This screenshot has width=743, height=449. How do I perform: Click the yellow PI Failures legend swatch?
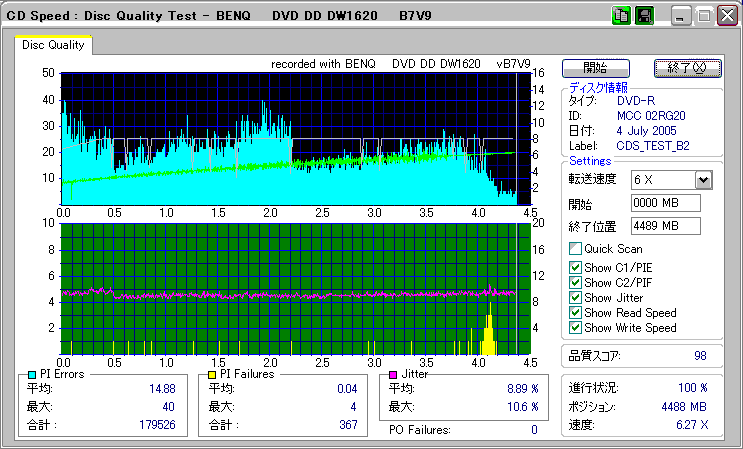click(211, 374)
